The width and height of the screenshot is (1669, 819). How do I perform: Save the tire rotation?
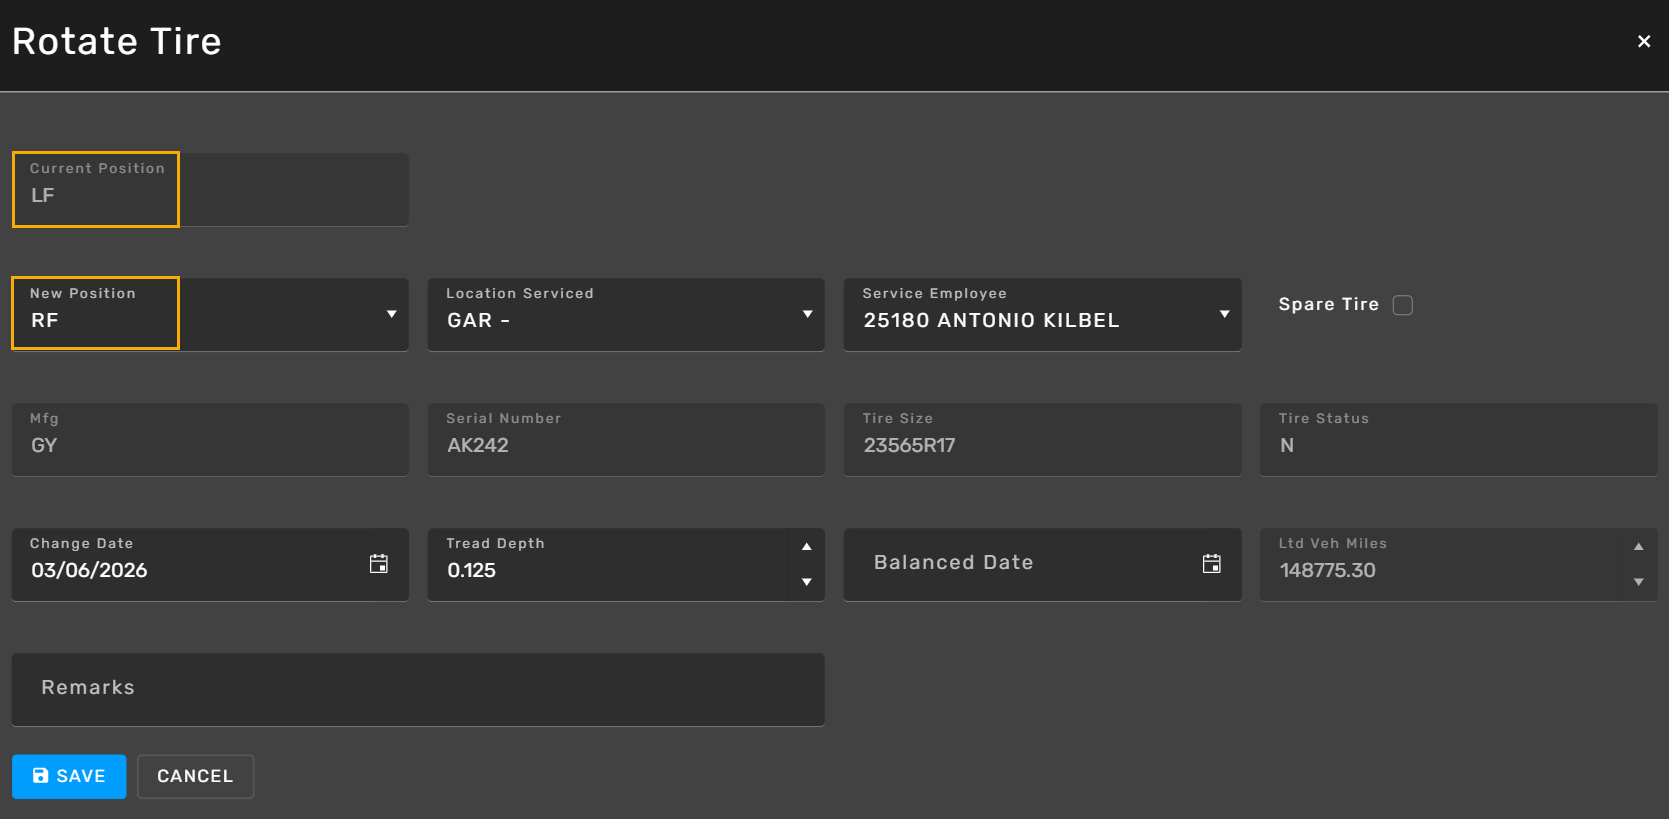(x=69, y=776)
